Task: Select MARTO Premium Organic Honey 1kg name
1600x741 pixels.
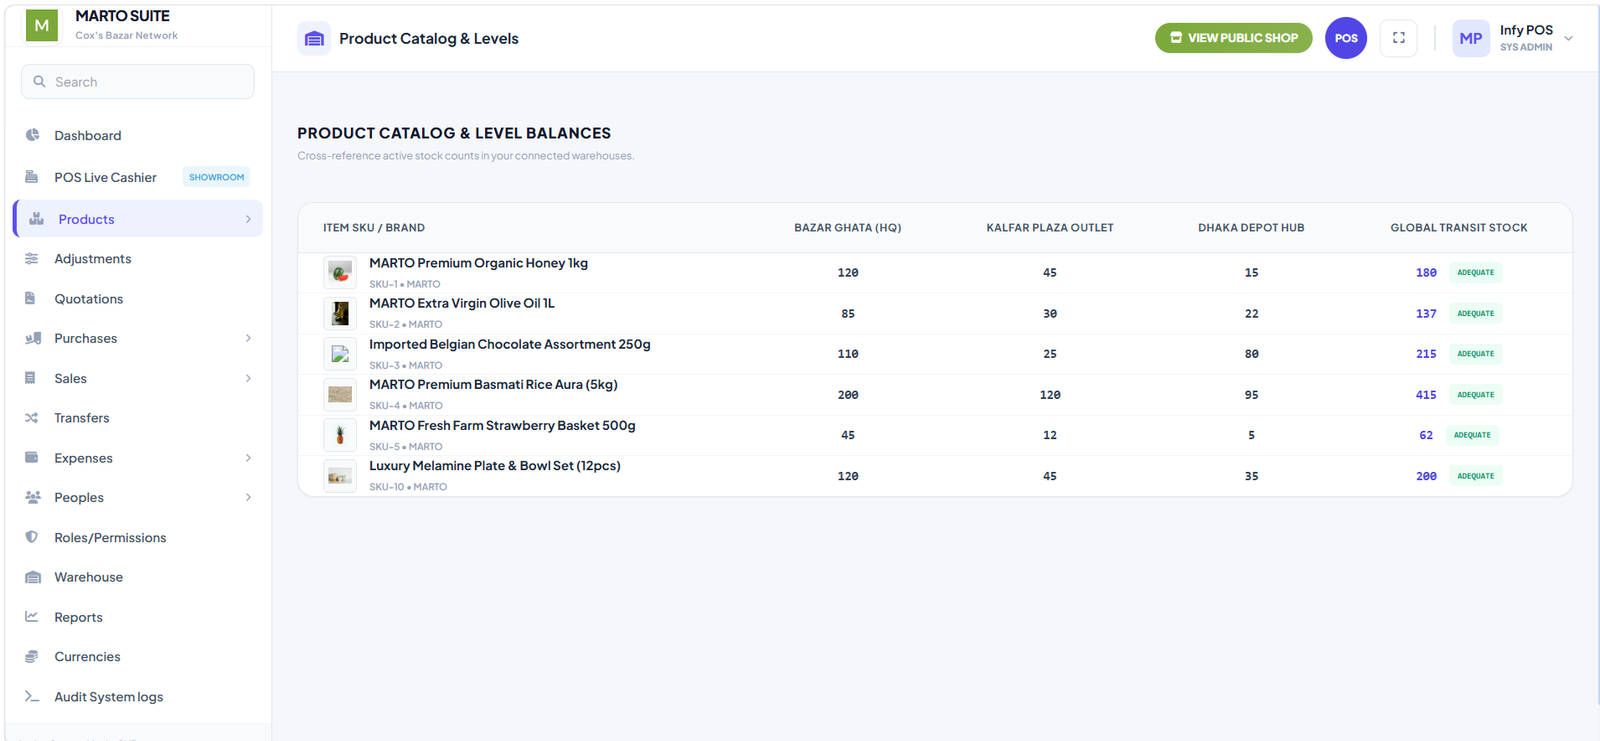Action: (x=478, y=263)
